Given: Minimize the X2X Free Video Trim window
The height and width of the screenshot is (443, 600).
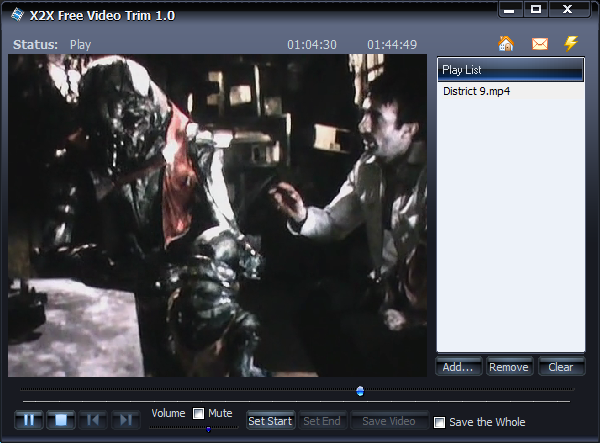Looking at the screenshot, I should pyautogui.click(x=509, y=10).
